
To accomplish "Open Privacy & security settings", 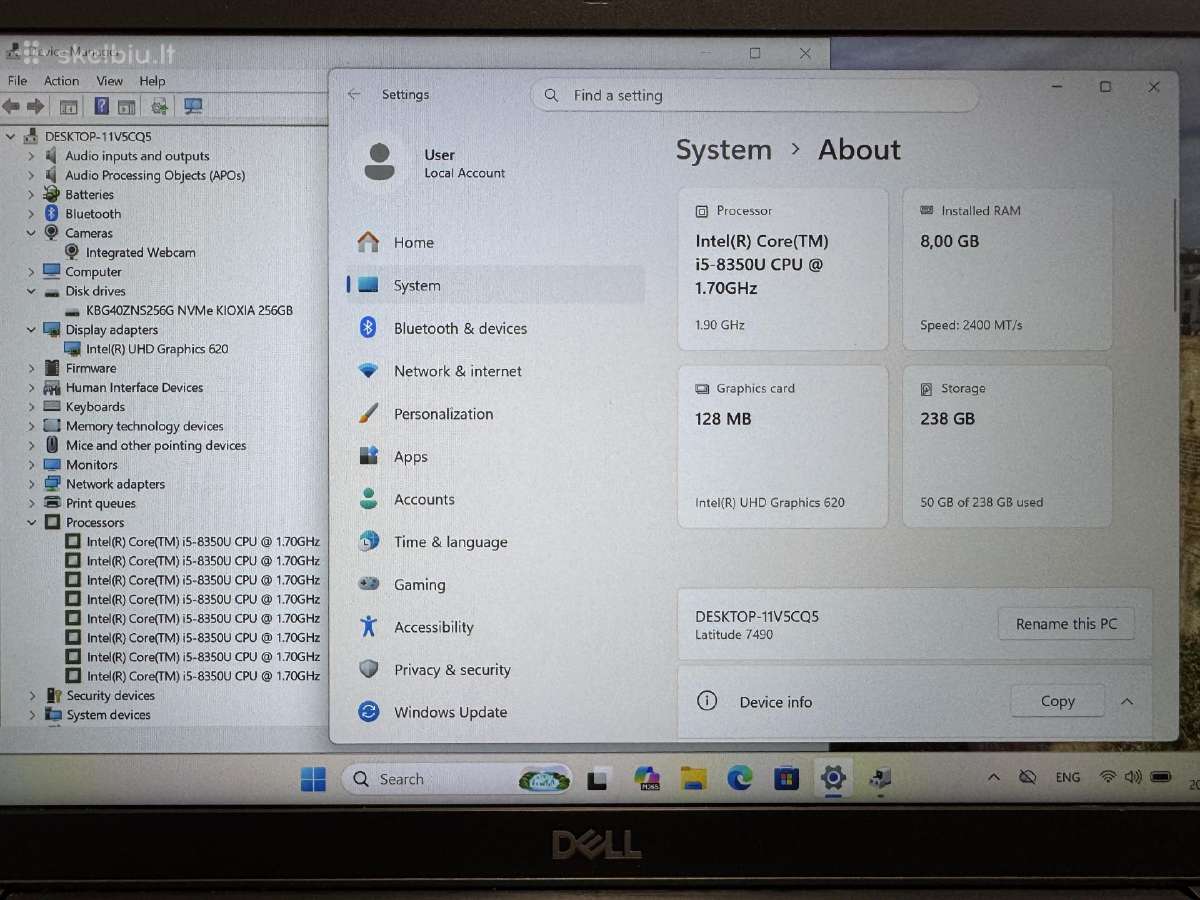I will click(495, 670).
